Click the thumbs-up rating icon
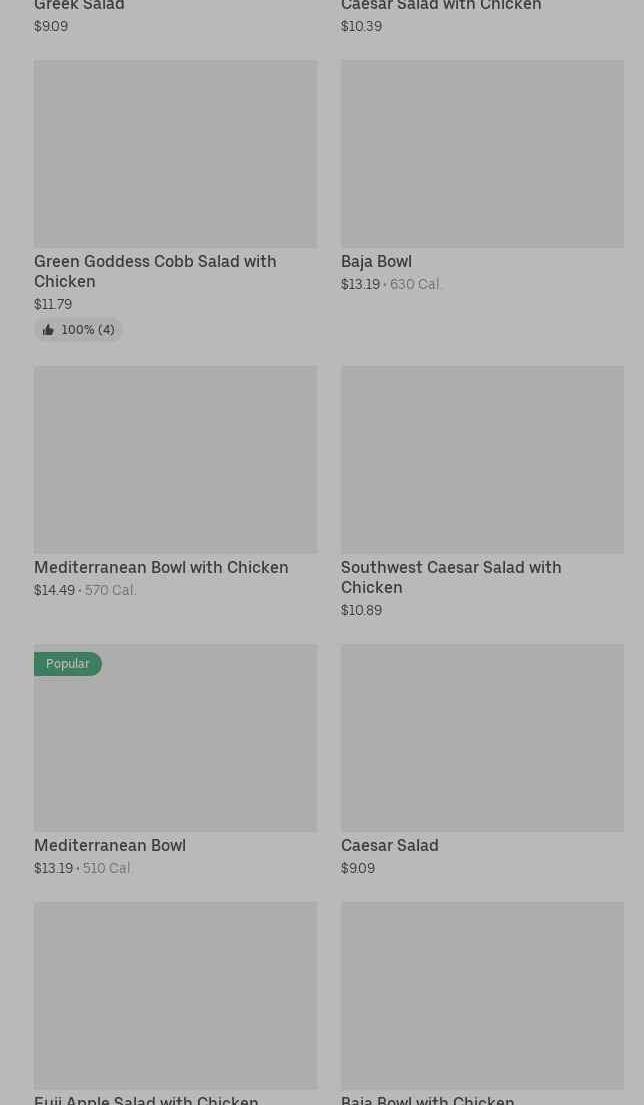644x1105 pixels. (48, 330)
